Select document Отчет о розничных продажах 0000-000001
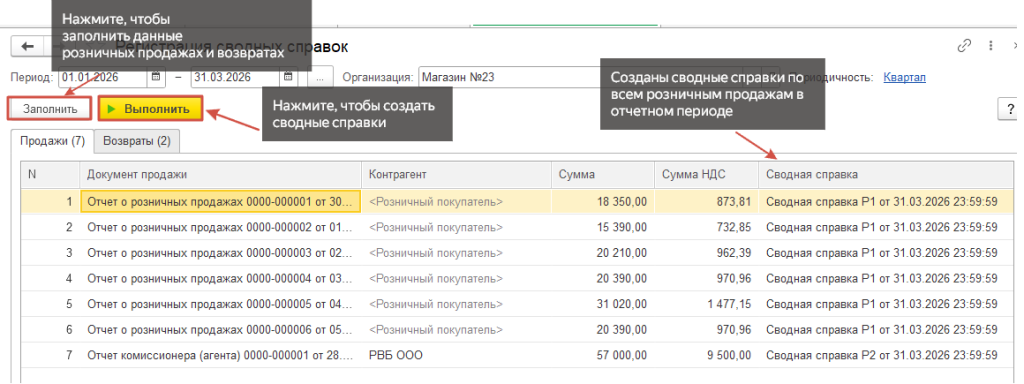This screenshot has height=384, width=1024. coord(220,202)
